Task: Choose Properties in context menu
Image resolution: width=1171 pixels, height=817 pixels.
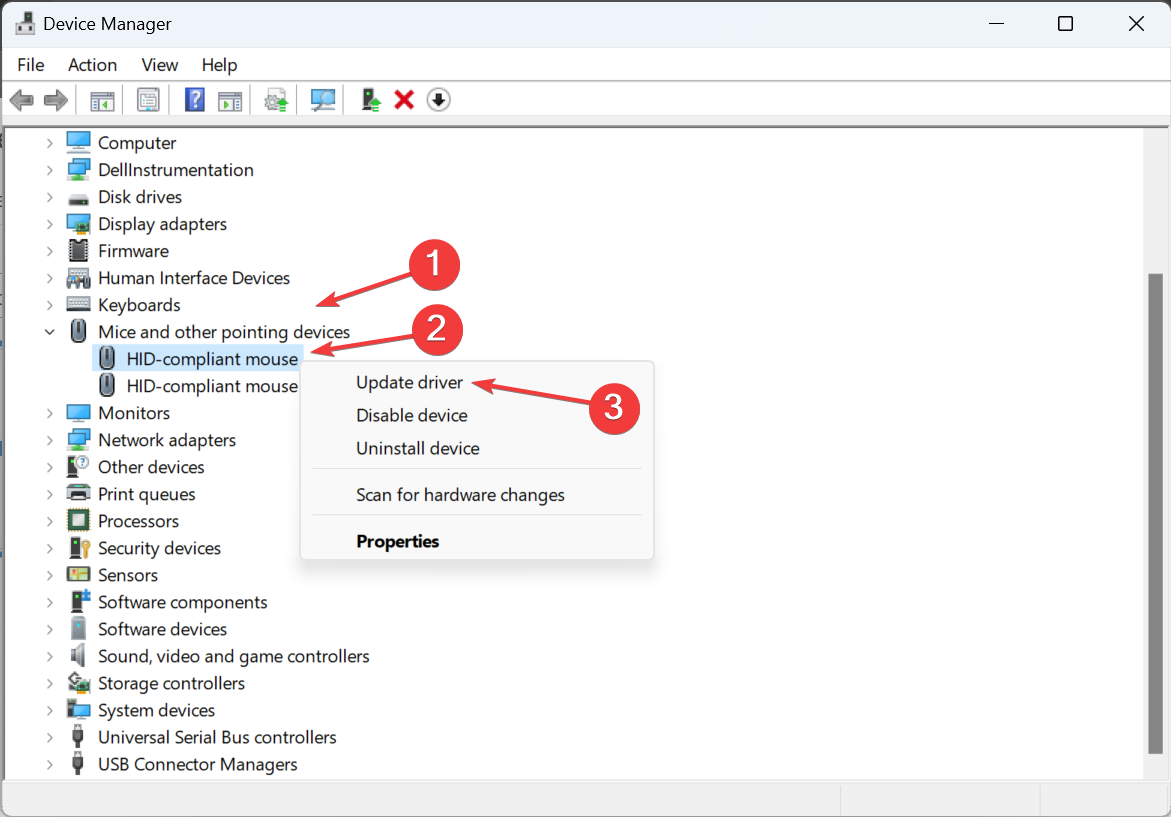Action: [x=397, y=541]
